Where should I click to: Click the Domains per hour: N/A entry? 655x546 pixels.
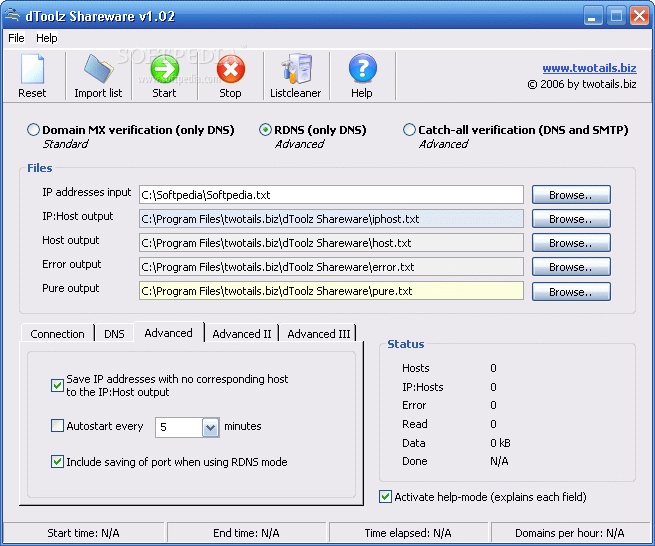[570, 533]
